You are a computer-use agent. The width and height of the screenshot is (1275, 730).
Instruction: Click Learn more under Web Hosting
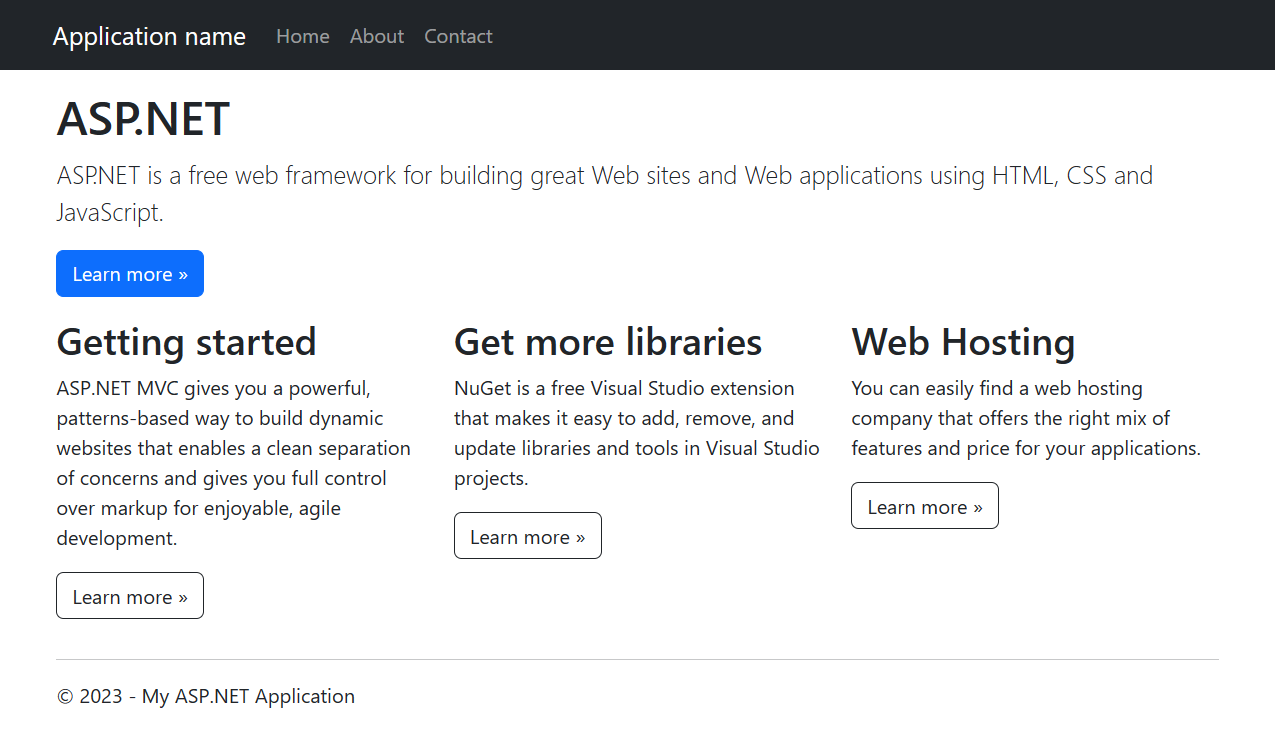pos(924,506)
